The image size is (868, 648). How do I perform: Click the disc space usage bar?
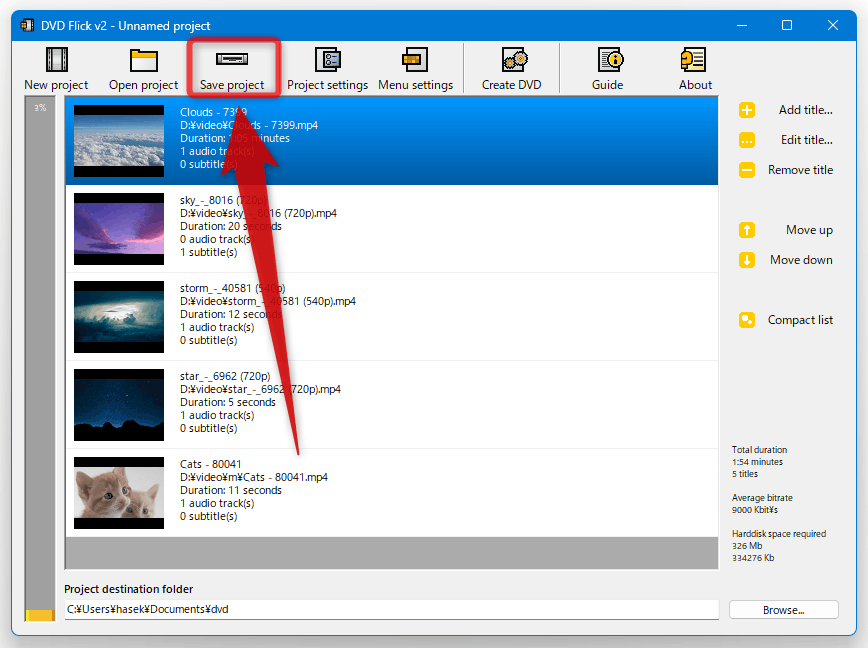[x=40, y=359]
